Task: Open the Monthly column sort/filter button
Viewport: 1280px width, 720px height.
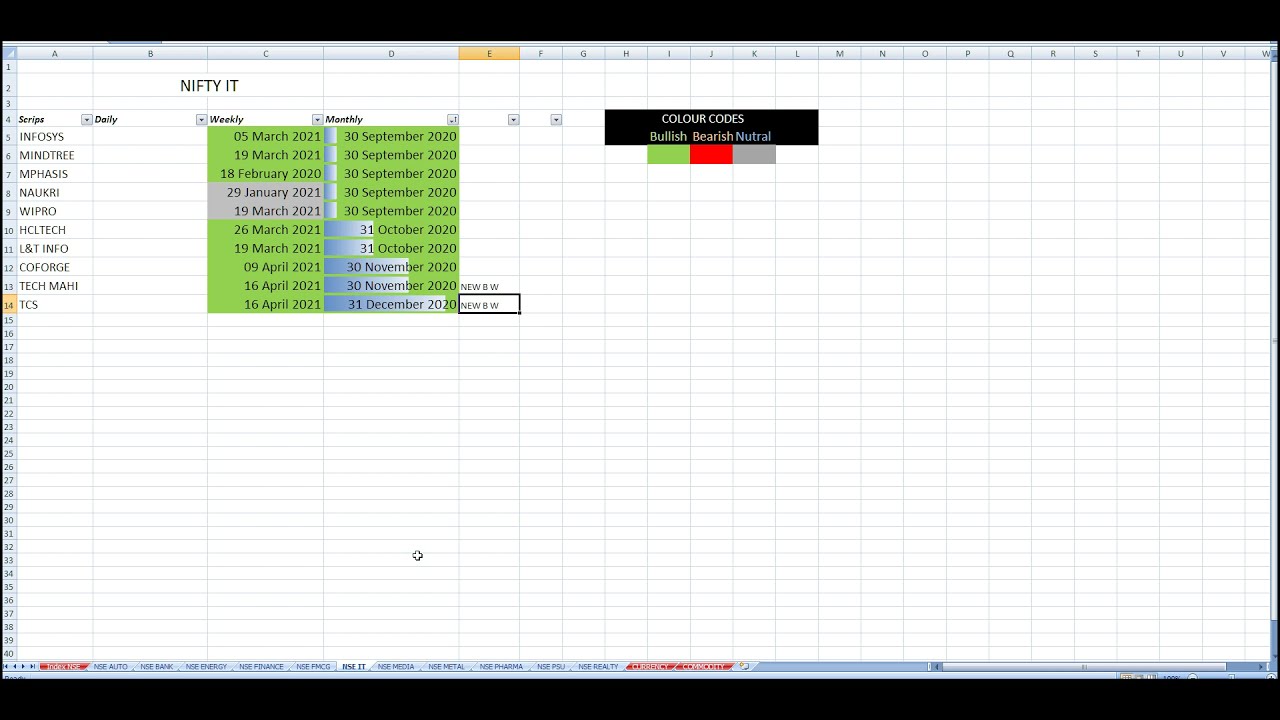Action: click(453, 120)
